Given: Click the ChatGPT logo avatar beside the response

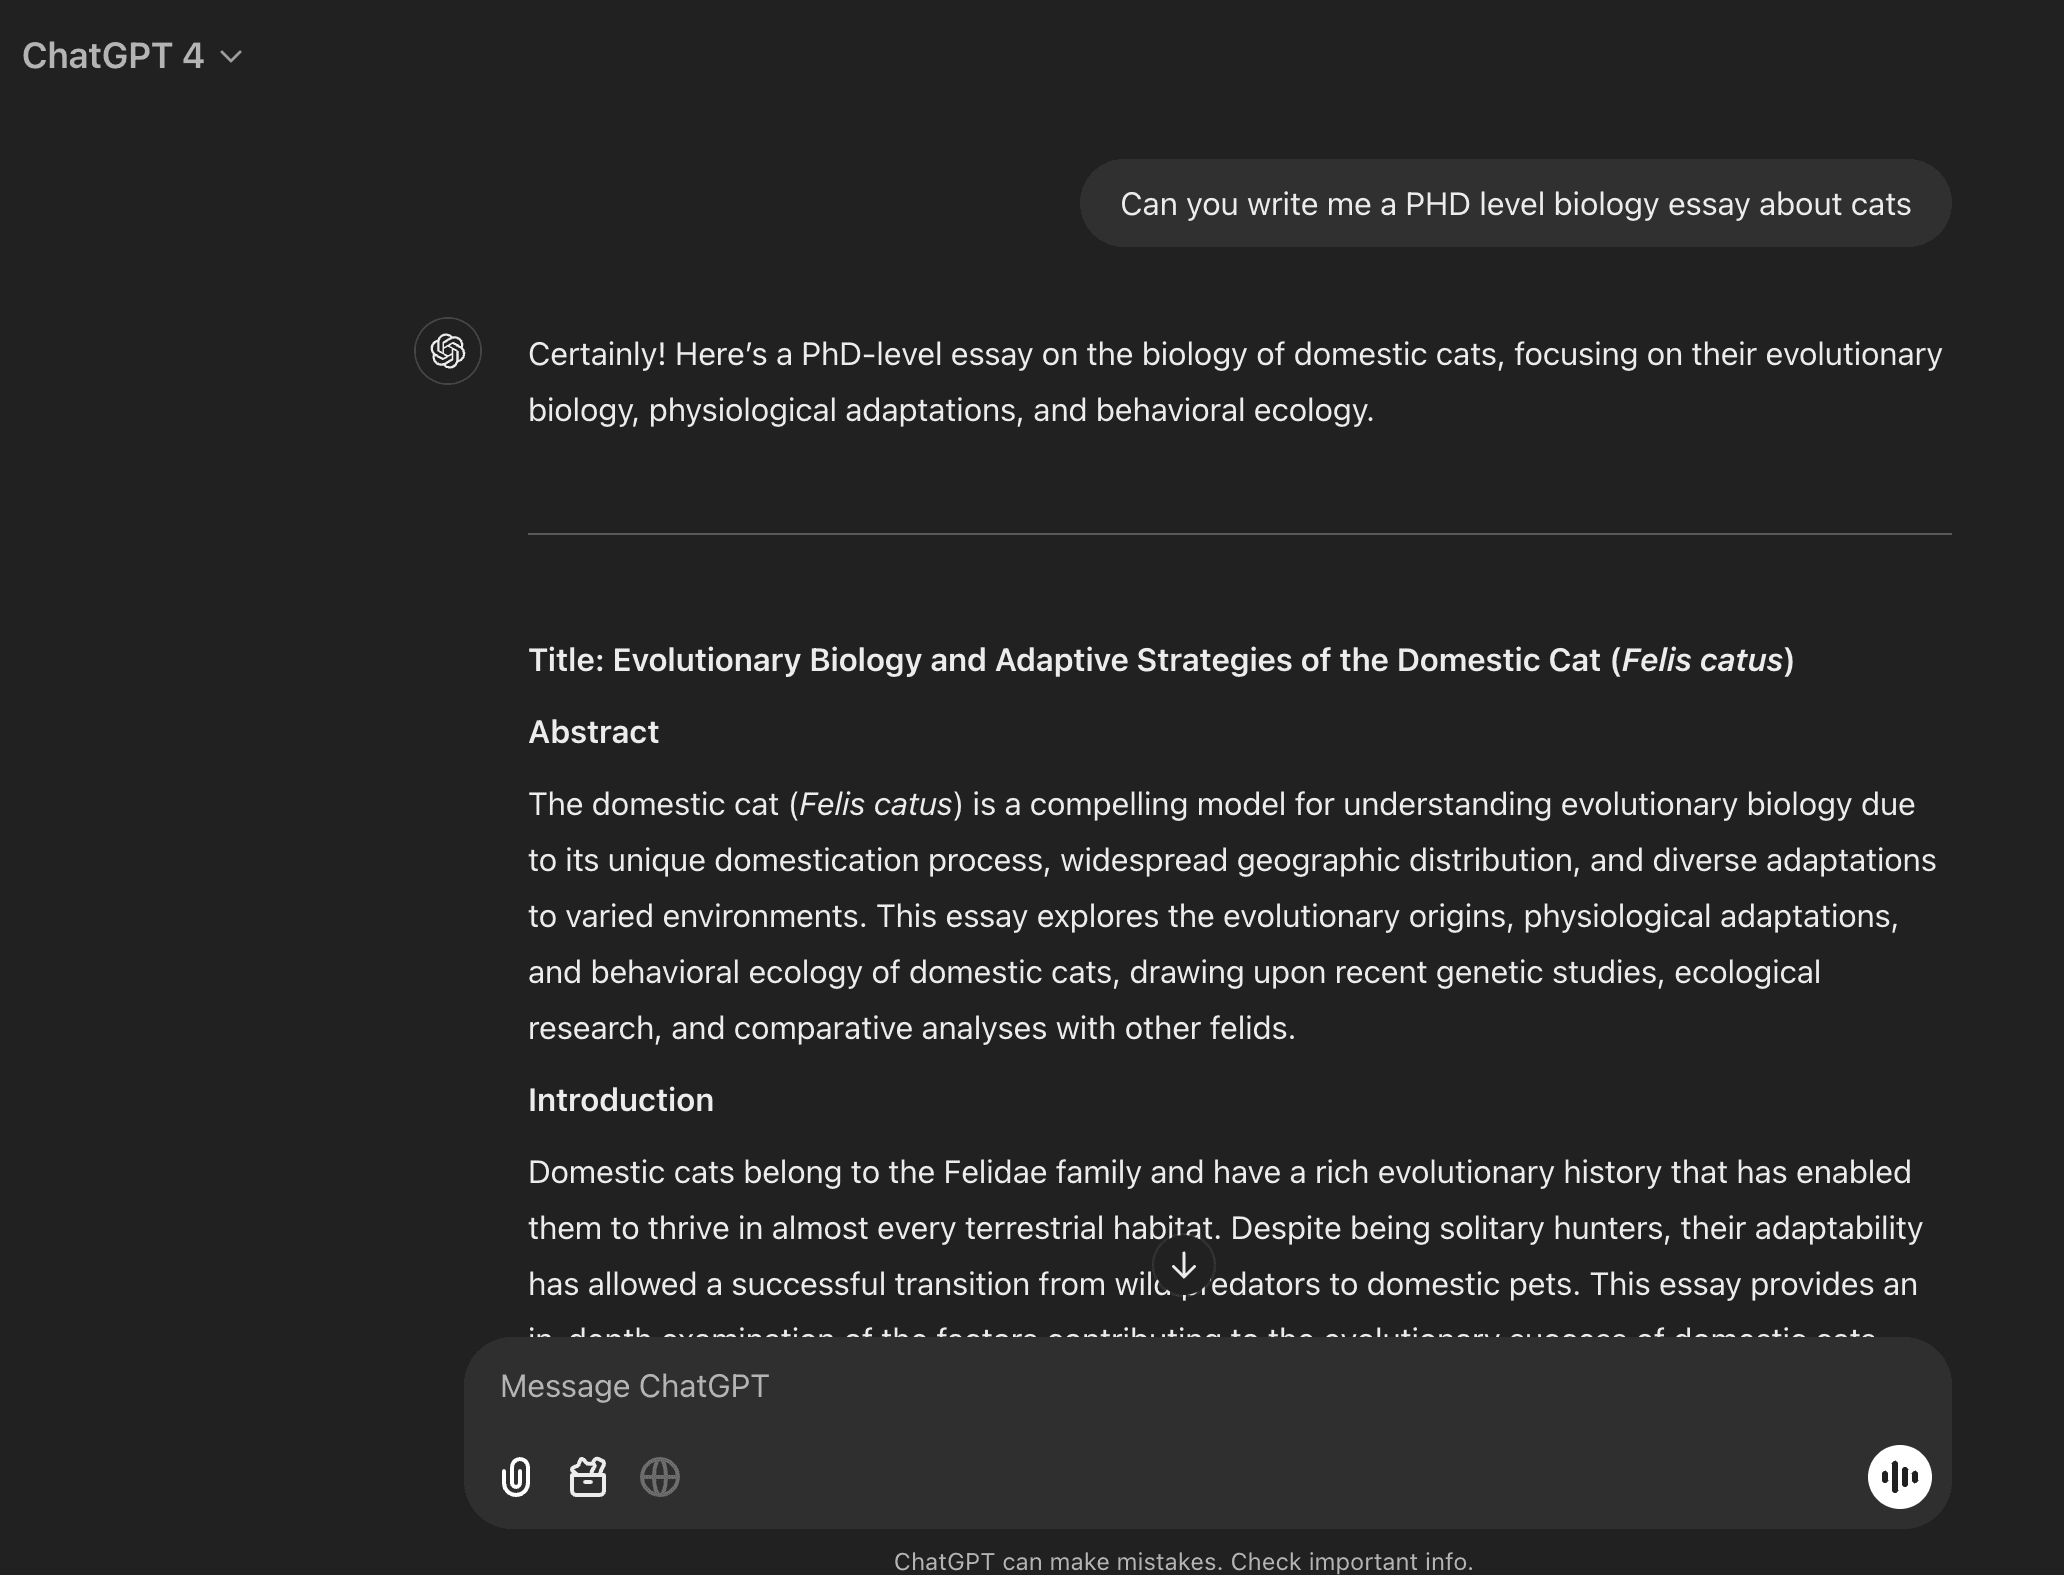Looking at the screenshot, I should (x=448, y=351).
